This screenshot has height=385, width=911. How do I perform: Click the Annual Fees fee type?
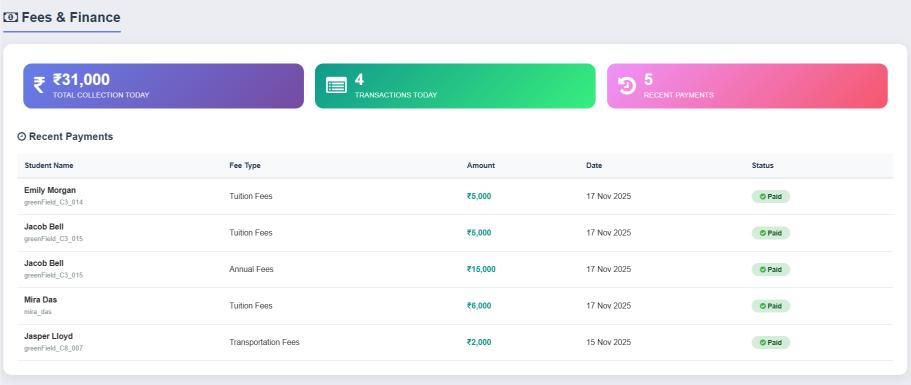click(251, 269)
